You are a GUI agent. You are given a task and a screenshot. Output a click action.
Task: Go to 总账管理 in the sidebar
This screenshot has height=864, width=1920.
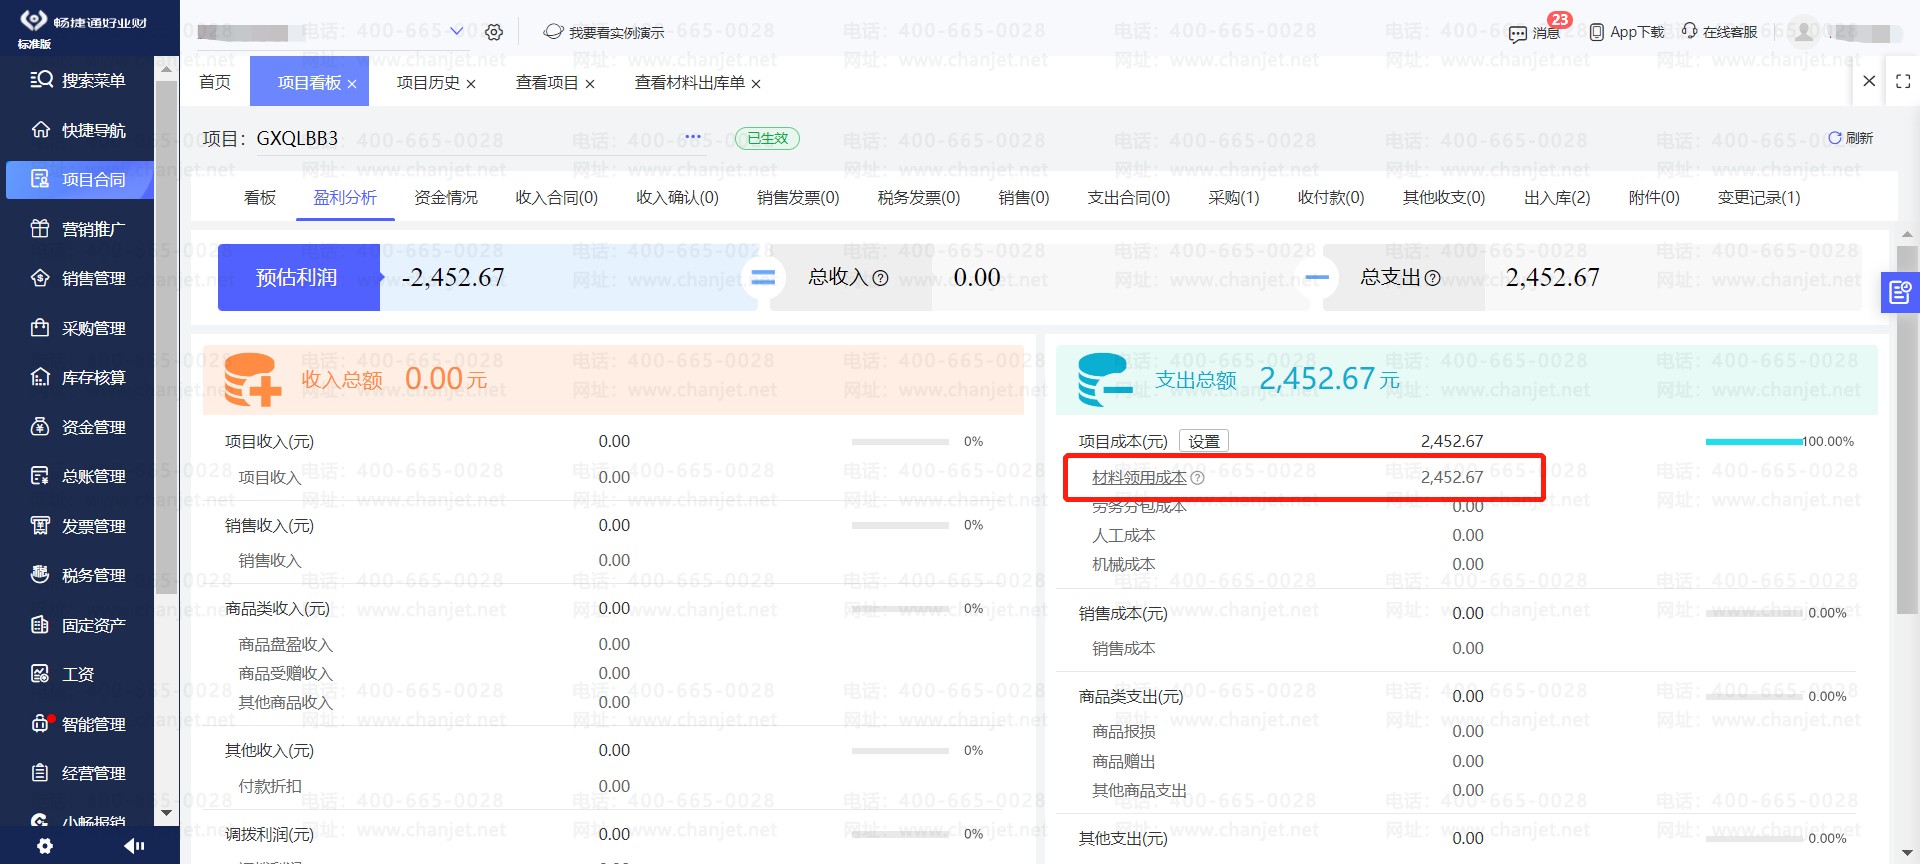[77, 476]
